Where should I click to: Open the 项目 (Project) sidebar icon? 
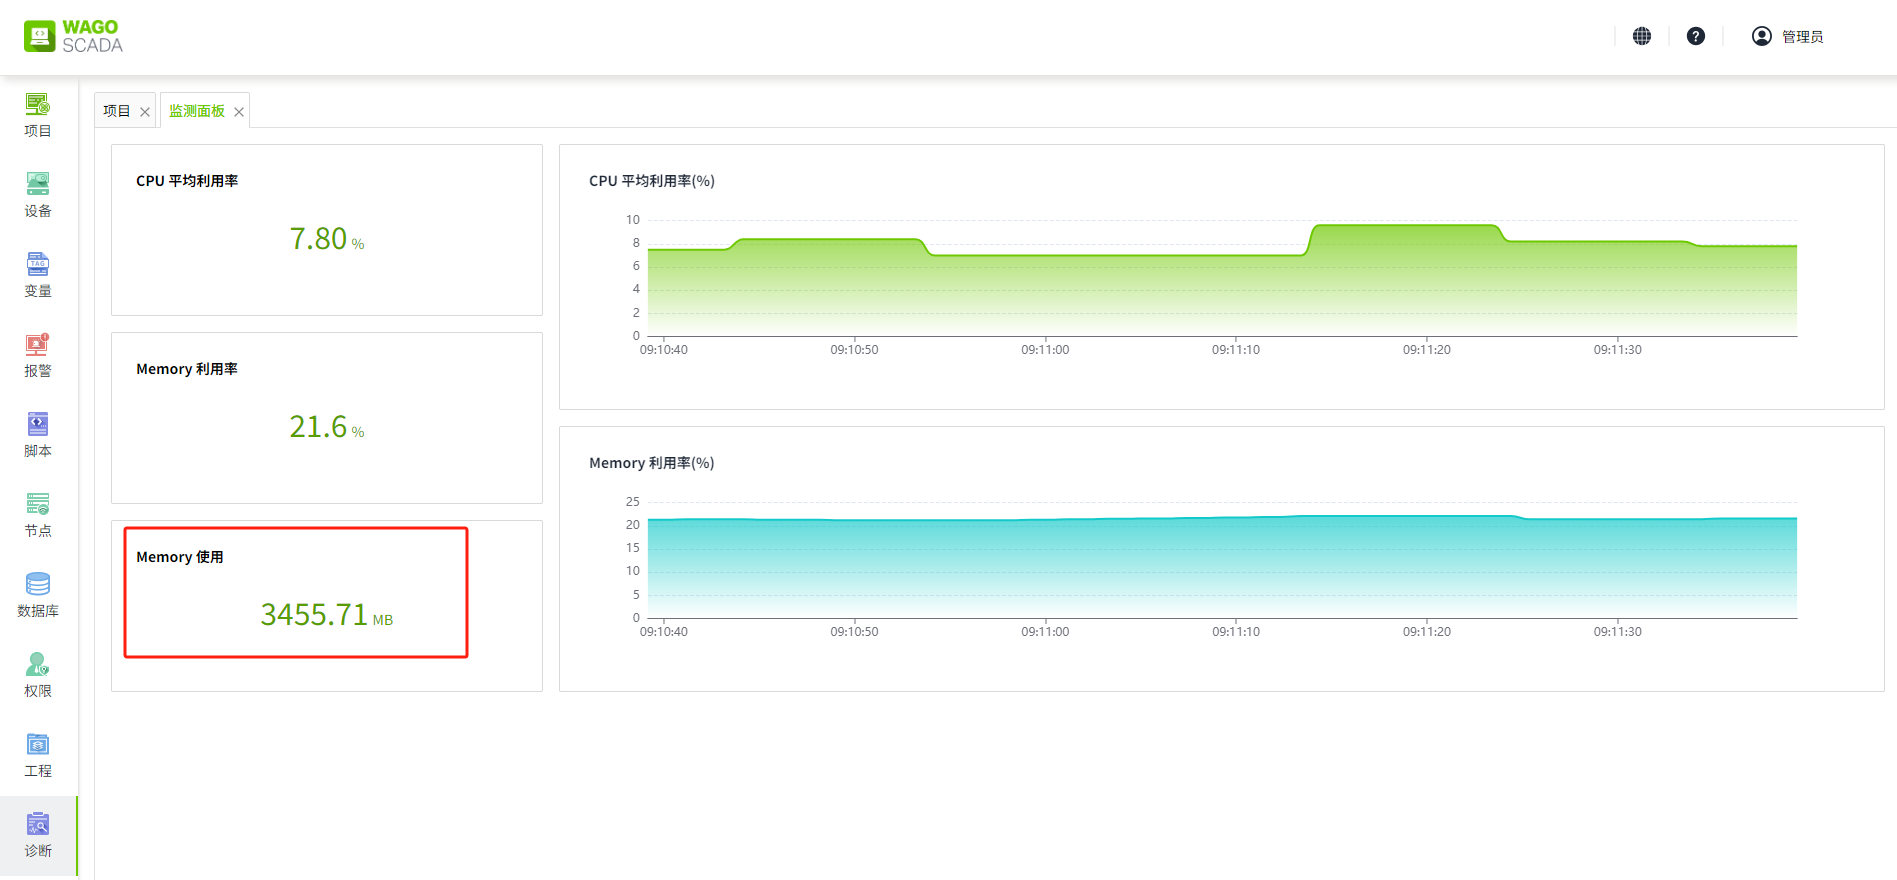tap(38, 115)
